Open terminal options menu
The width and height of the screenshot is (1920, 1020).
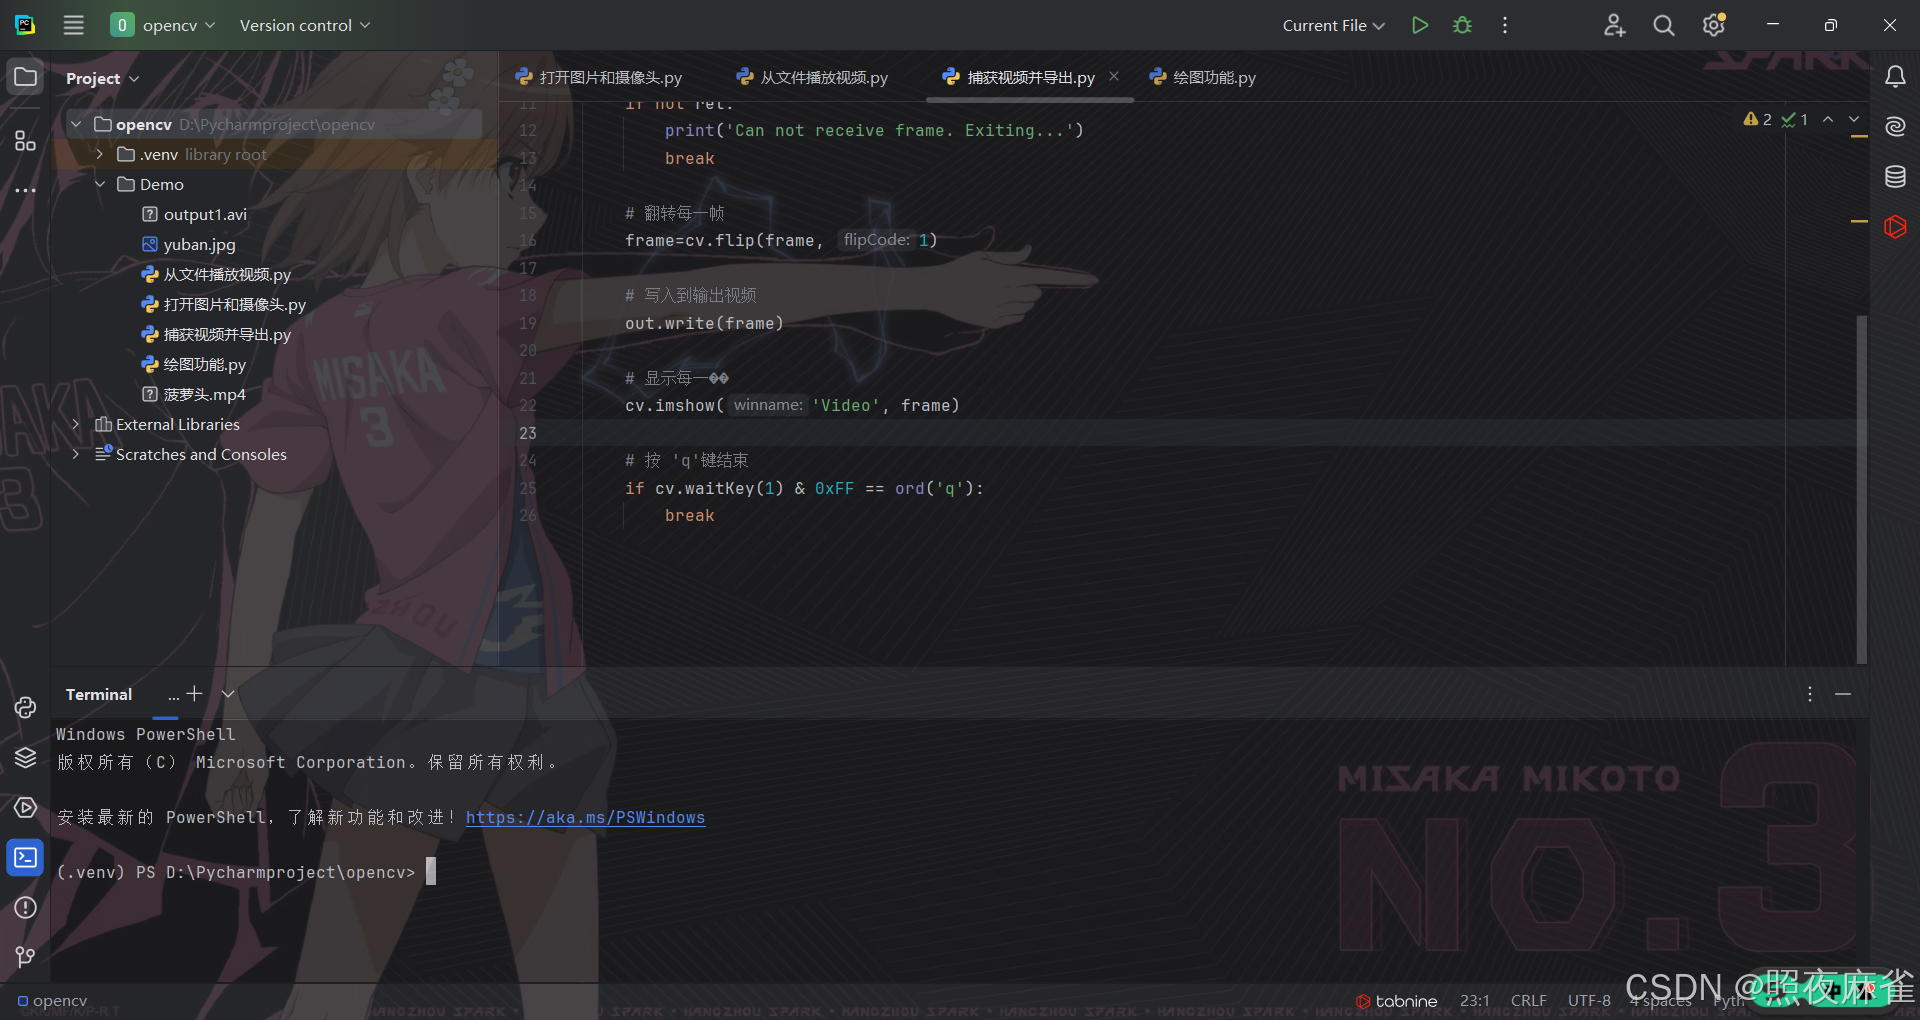pyautogui.click(x=1809, y=694)
